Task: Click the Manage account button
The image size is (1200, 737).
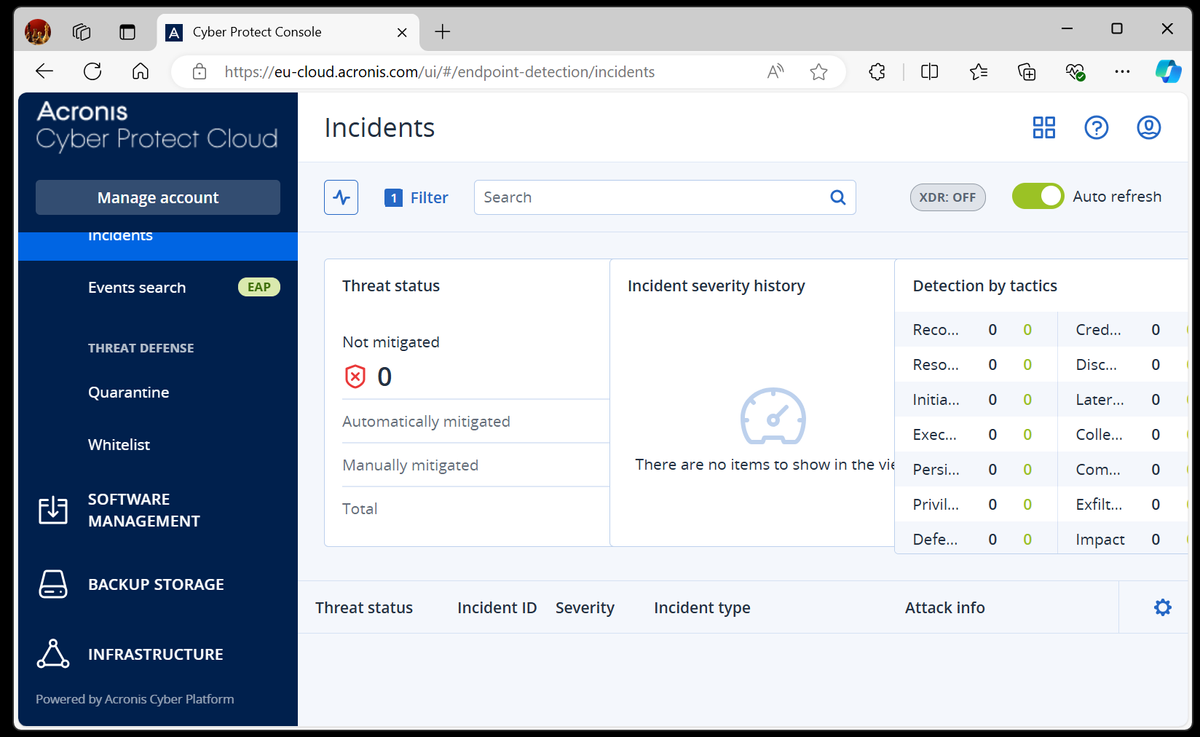Action: (x=157, y=197)
